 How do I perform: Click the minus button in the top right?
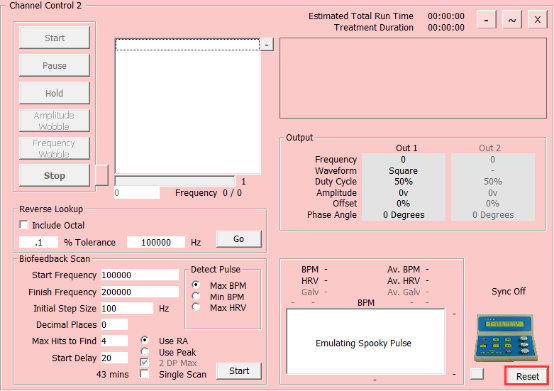tap(487, 20)
